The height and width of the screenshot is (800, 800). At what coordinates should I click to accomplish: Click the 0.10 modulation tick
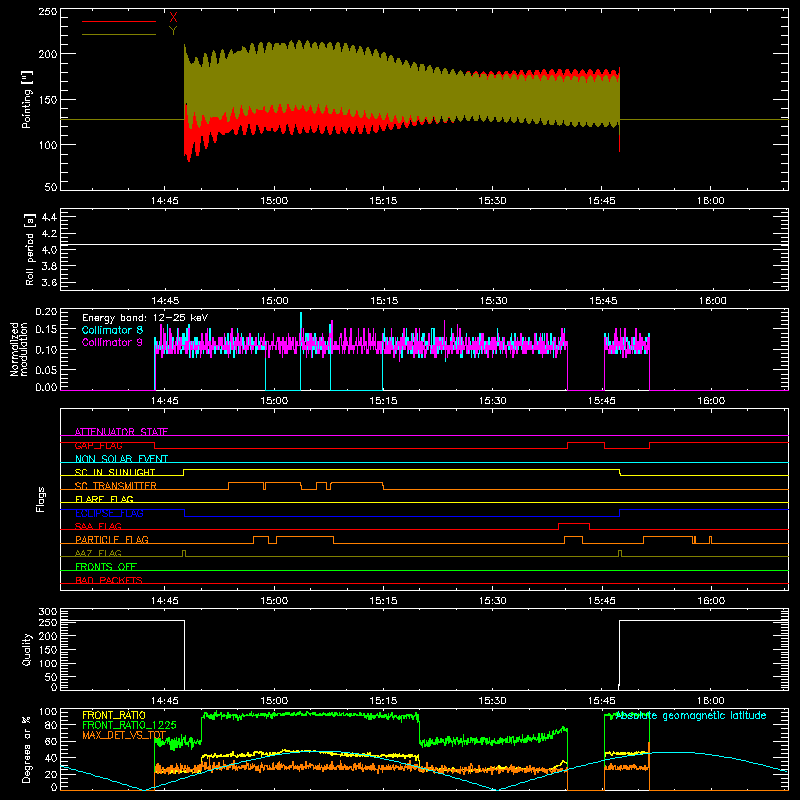point(46,349)
